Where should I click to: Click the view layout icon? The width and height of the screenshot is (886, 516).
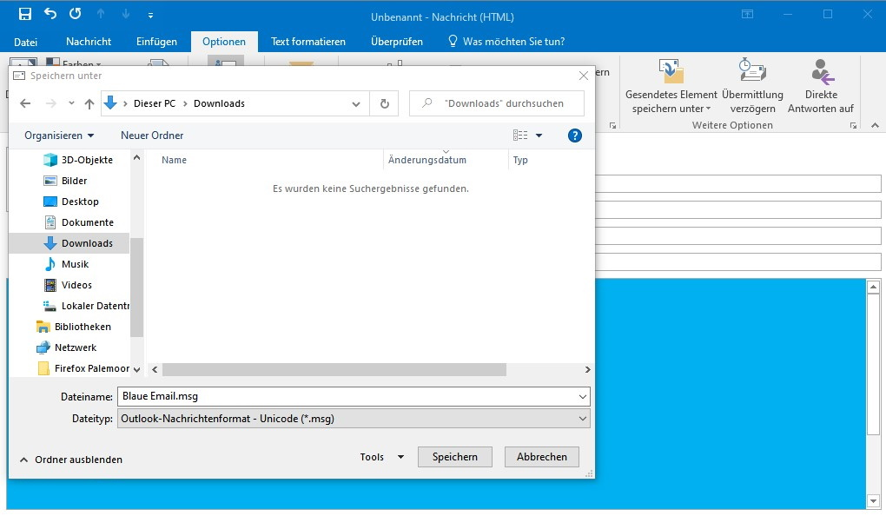520,136
